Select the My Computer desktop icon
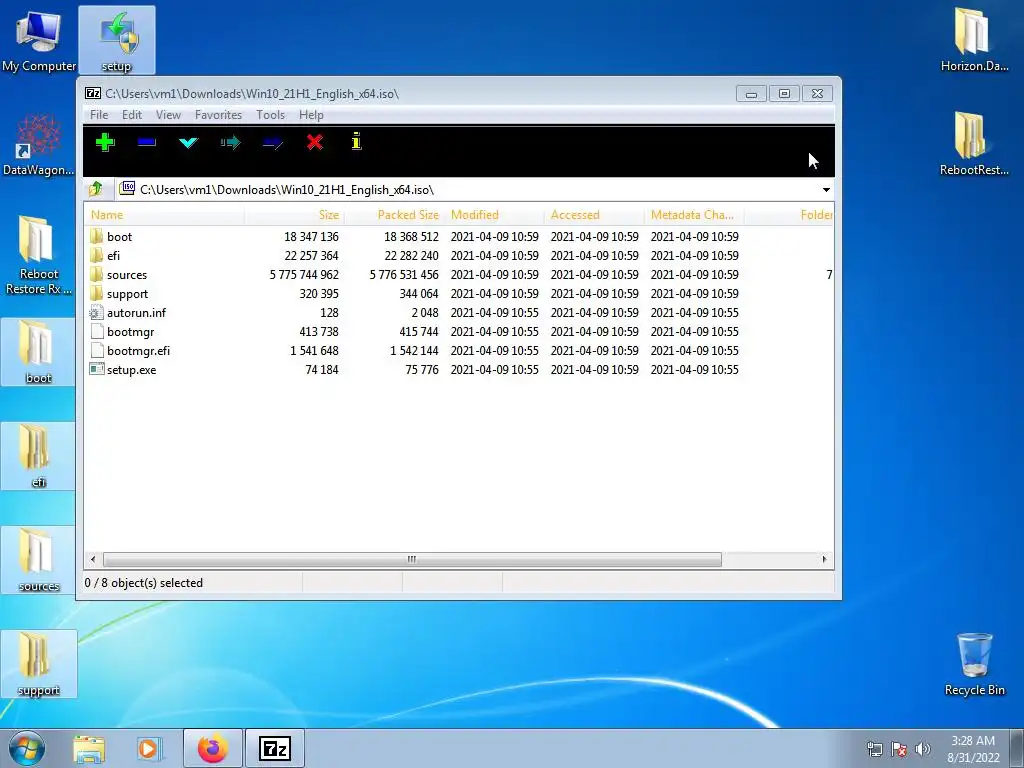Viewport: 1024px width, 768px height. tap(39, 40)
